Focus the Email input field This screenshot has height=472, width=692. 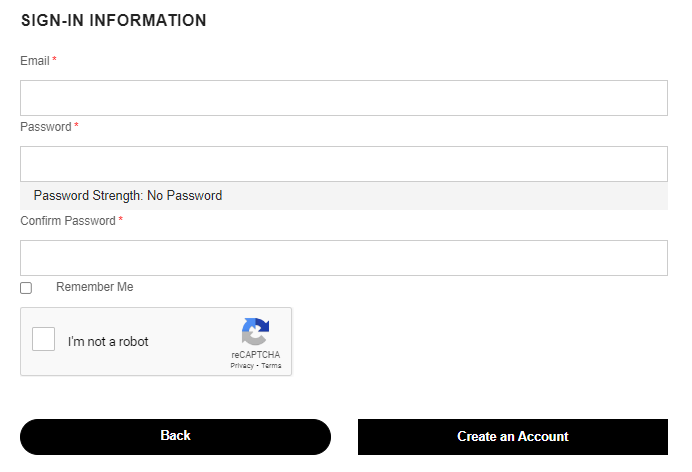click(344, 98)
